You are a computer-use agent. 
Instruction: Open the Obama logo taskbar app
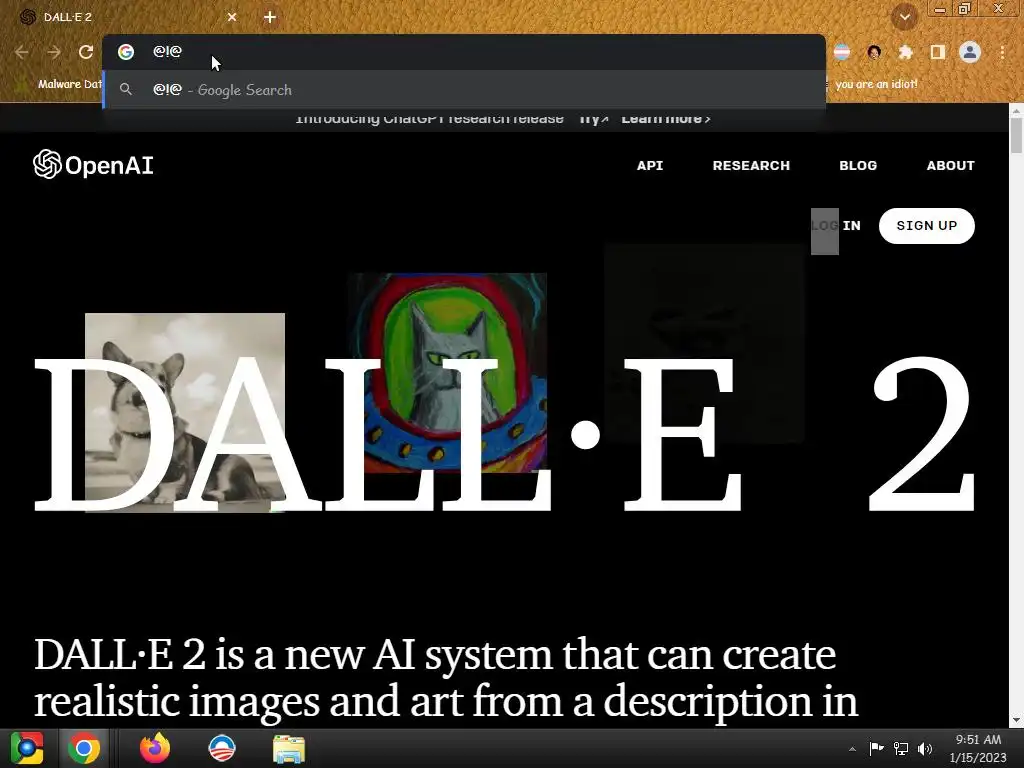[221, 748]
